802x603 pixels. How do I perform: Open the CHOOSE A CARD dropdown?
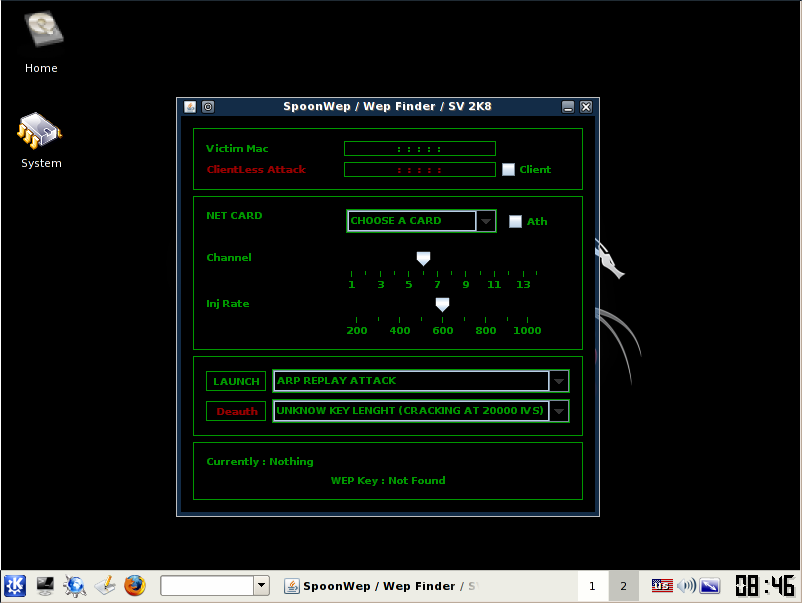[x=421, y=221]
